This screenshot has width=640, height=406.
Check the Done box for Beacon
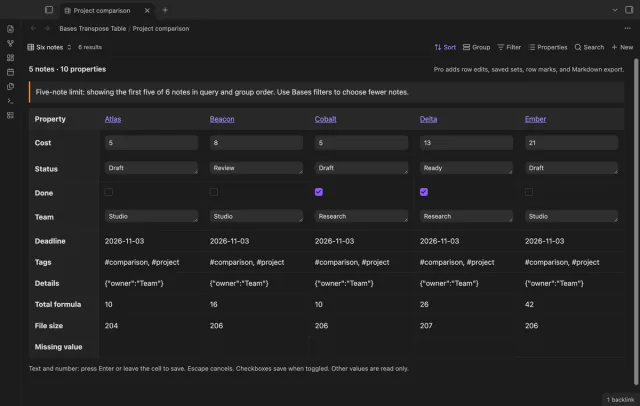click(x=213, y=192)
